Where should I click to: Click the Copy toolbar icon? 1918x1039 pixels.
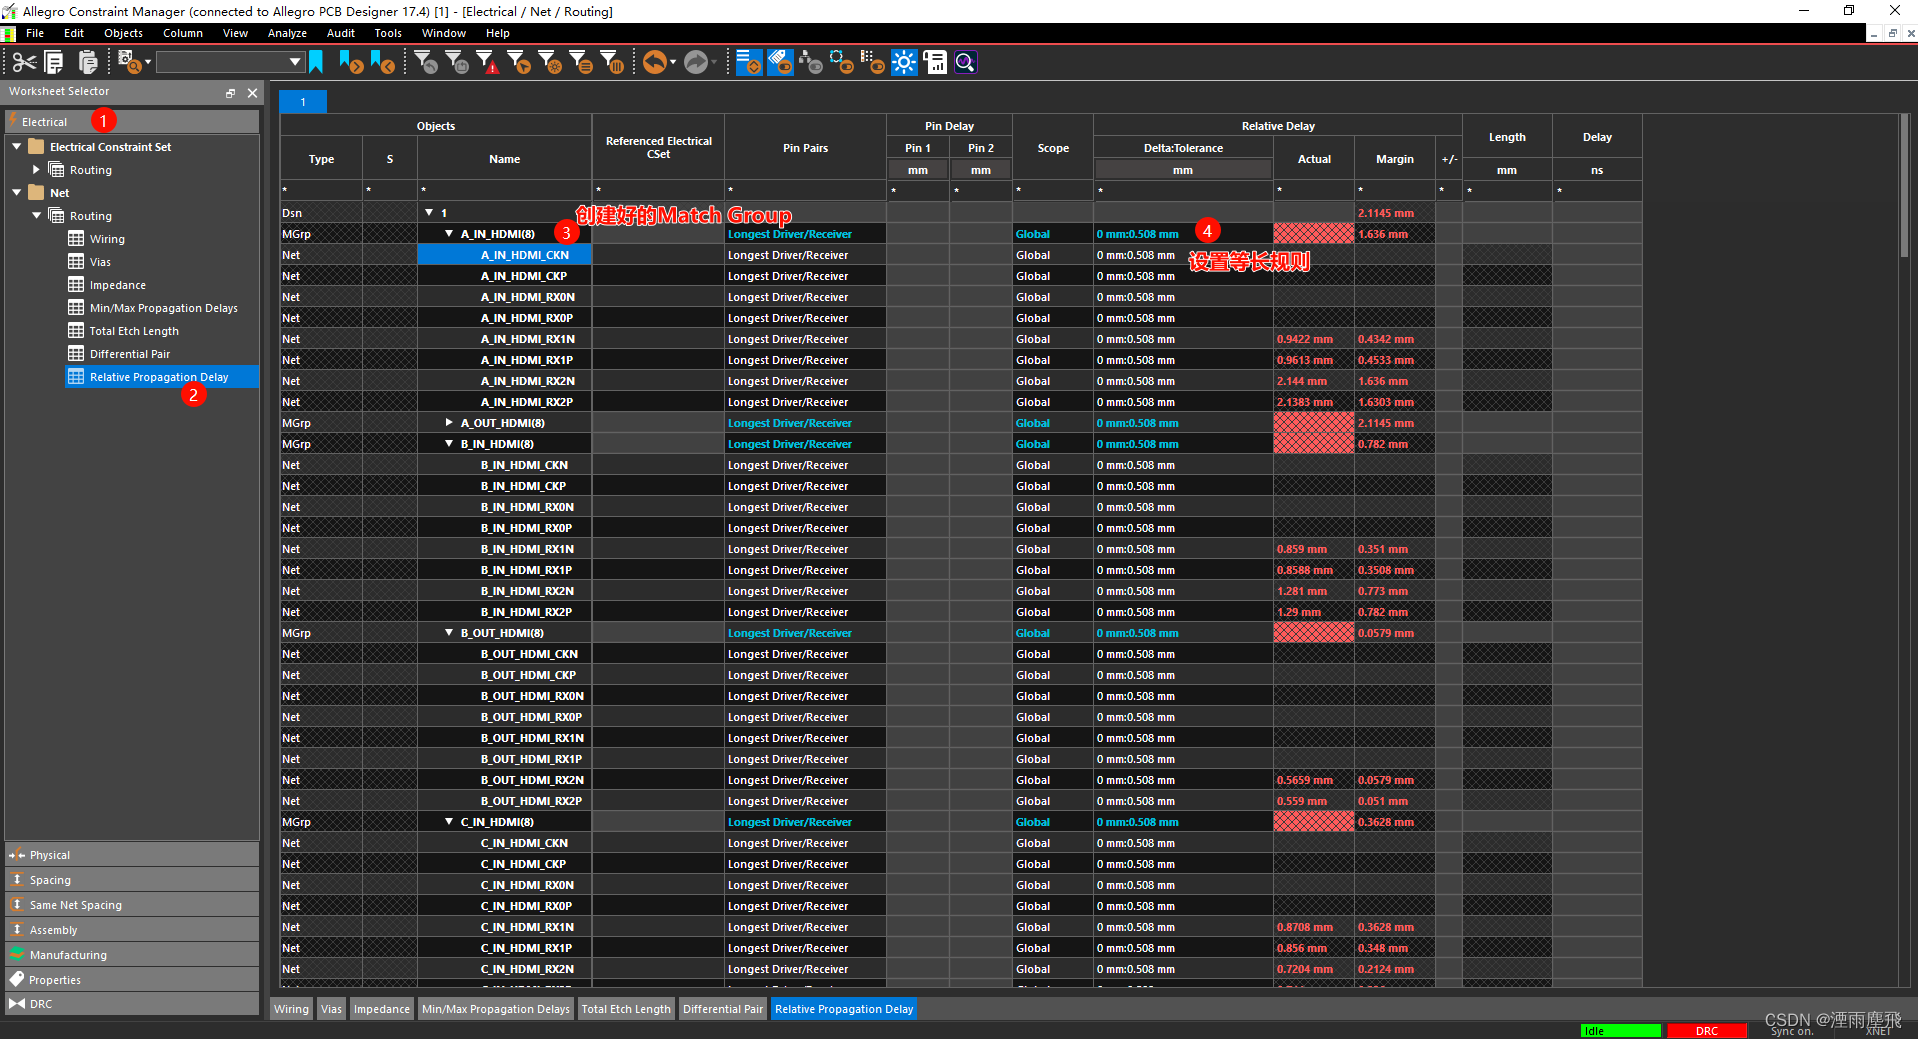point(55,63)
